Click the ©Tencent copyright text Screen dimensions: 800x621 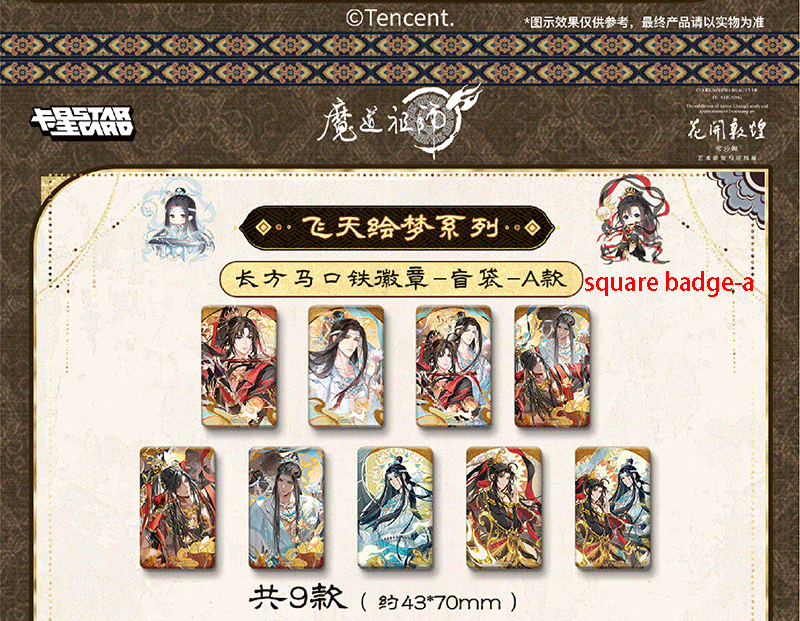pos(400,18)
